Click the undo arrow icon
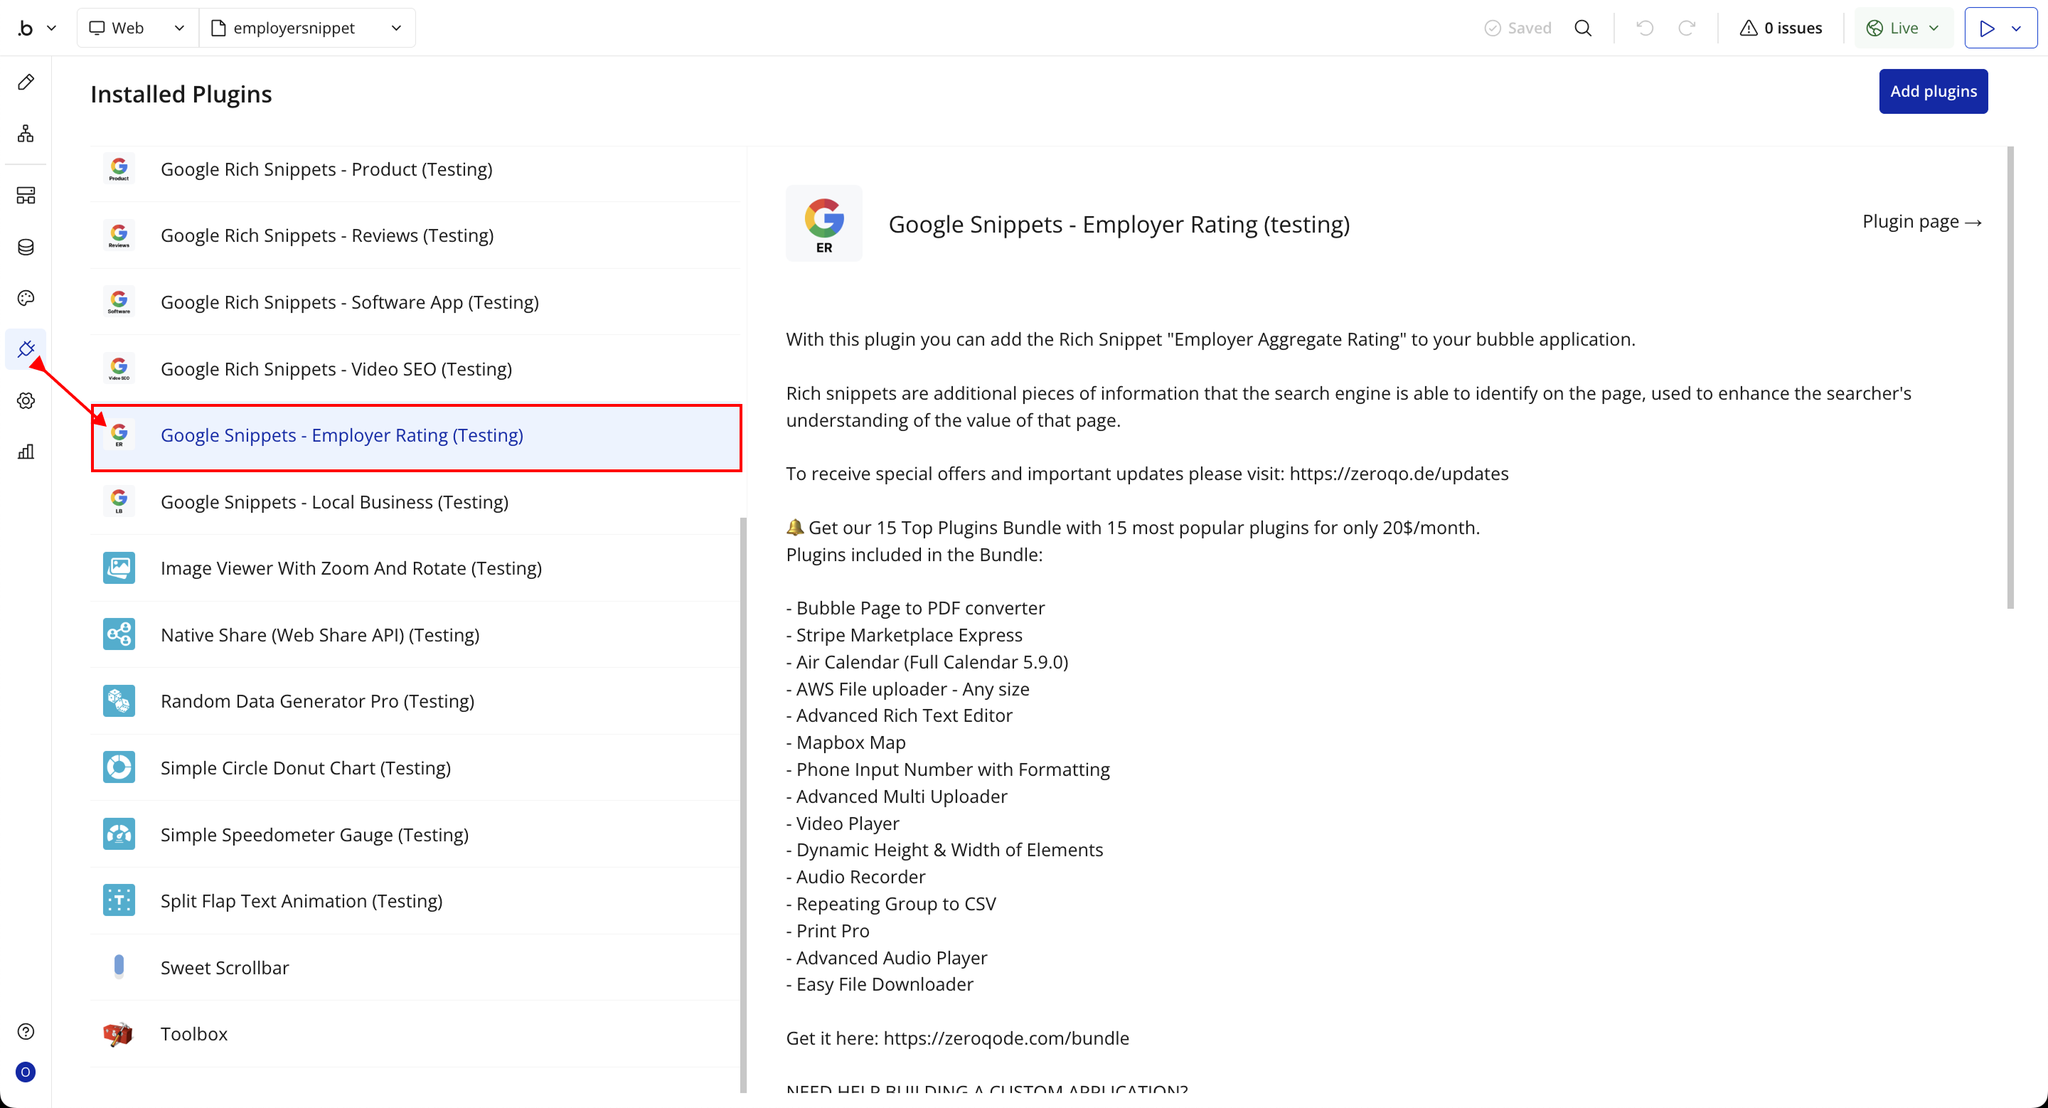This screenshot has width=2048, height=1108. point(1644,28)
